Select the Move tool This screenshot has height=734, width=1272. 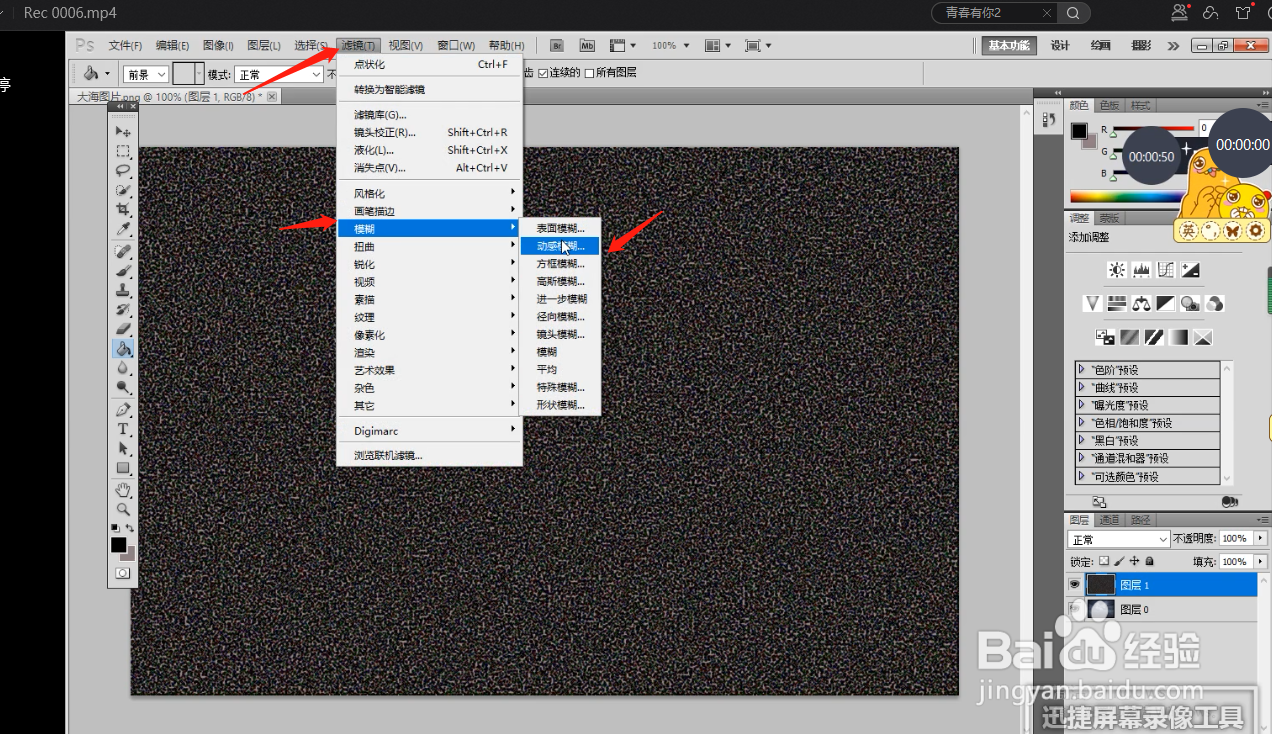coord(123,131)
